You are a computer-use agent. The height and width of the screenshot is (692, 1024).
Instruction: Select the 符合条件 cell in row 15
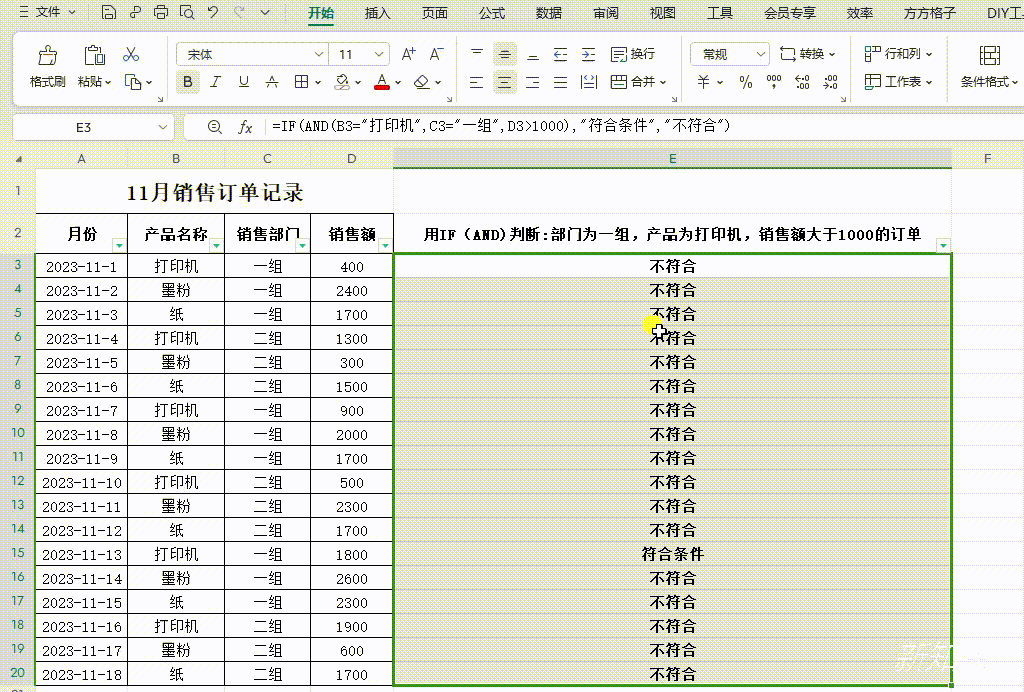(x=672, y=554)
